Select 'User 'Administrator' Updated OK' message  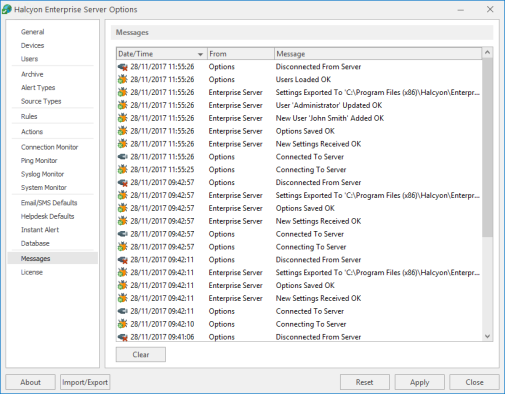tap(329, 105)
